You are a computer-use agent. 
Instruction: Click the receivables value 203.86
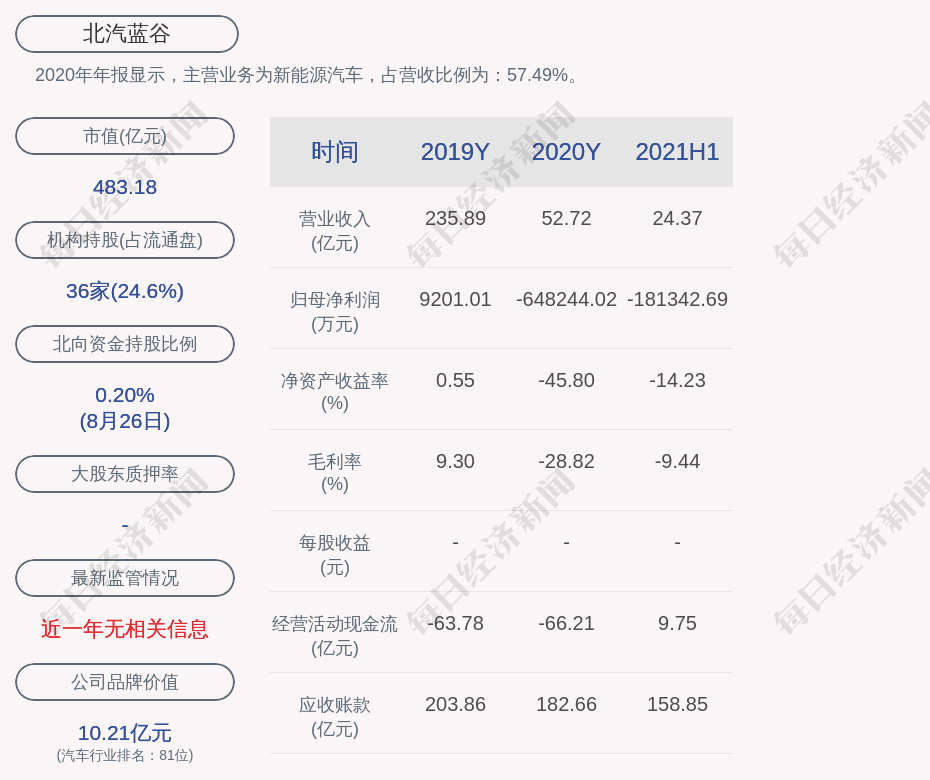tap(455, 704)
